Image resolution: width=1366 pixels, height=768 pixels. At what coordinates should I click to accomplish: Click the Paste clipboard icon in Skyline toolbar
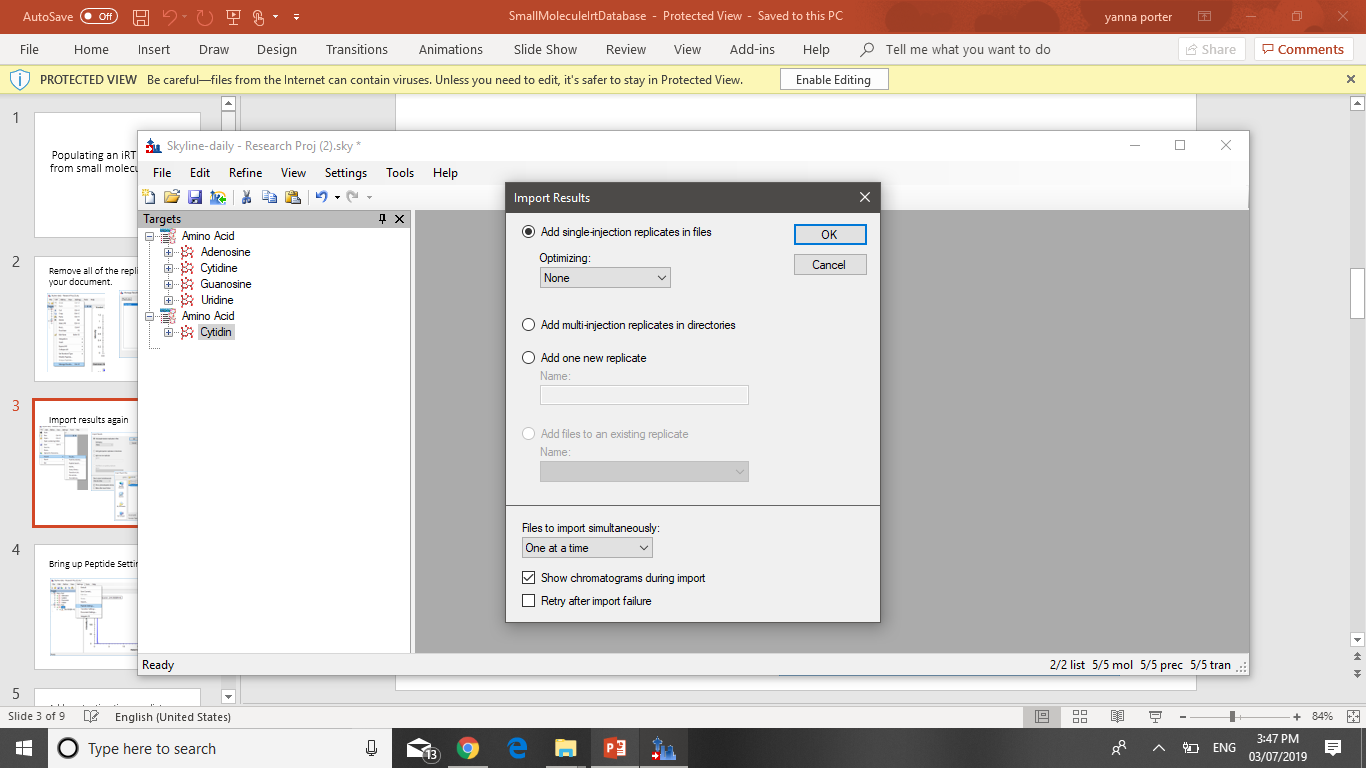(292, 197)
